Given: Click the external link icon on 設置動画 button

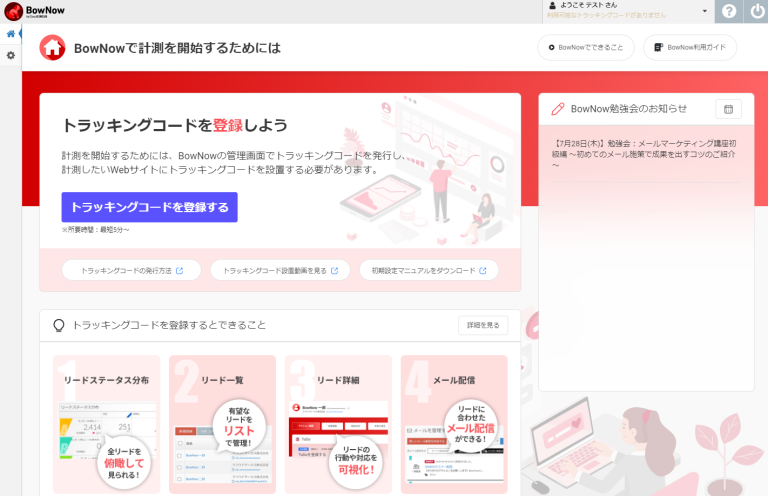Looking at the screenshot, I should click(x=335, y=271).
